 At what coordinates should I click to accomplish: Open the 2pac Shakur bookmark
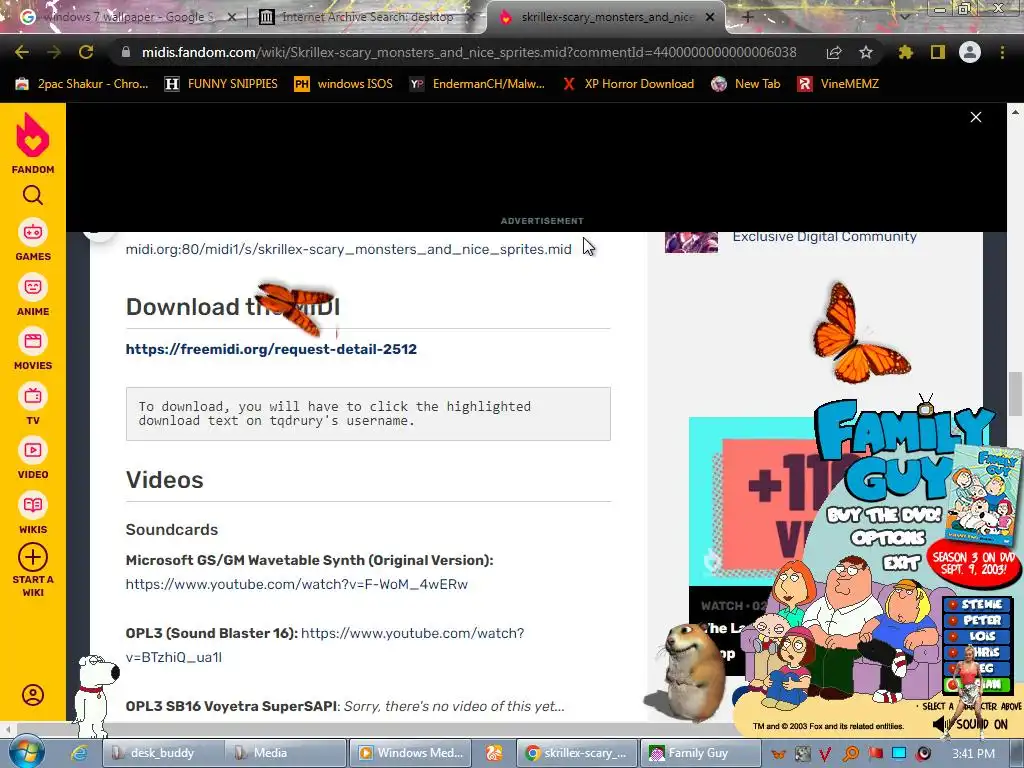(82, 84)
